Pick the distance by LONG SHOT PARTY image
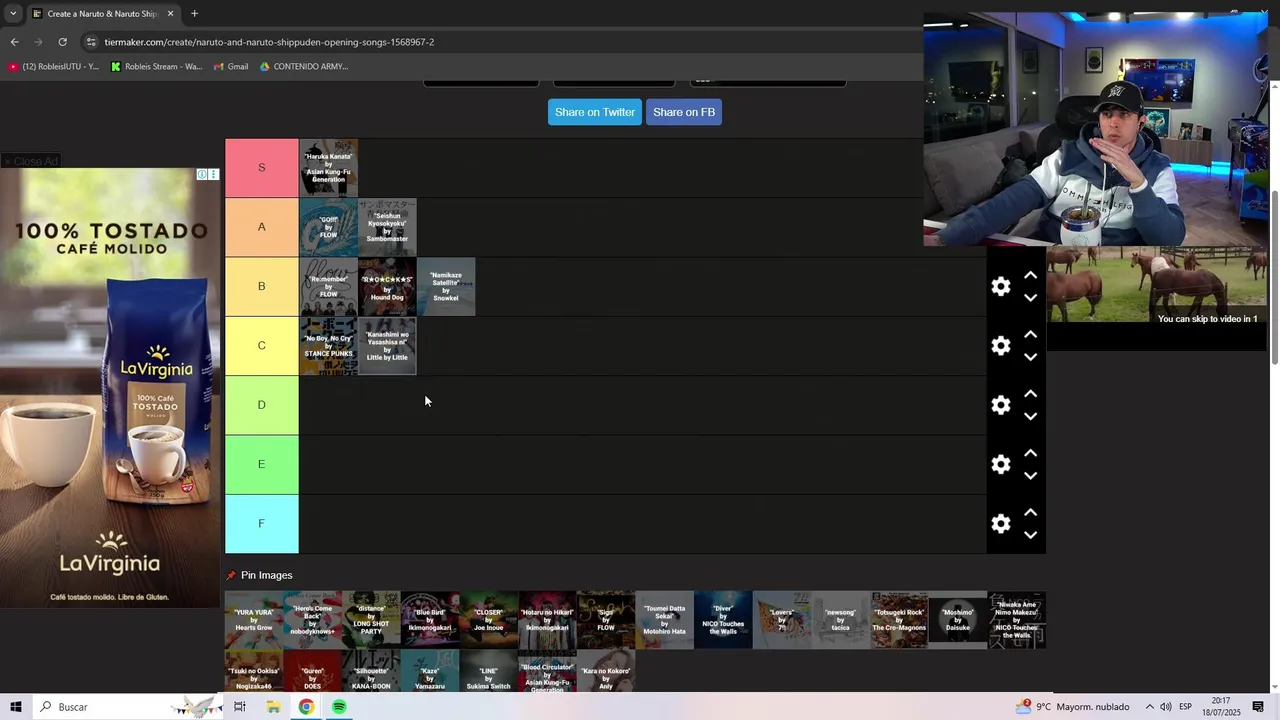Image resolution: width=1280 pixels, height=720 pixels. point(371,620)
